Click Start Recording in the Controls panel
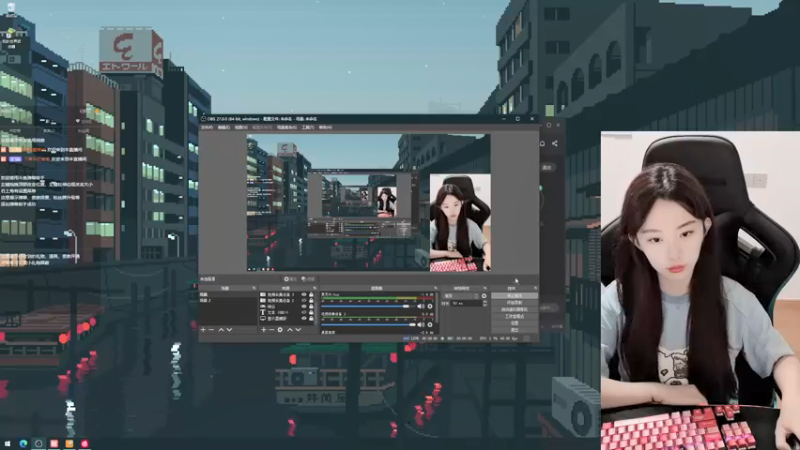 point(514,303)
